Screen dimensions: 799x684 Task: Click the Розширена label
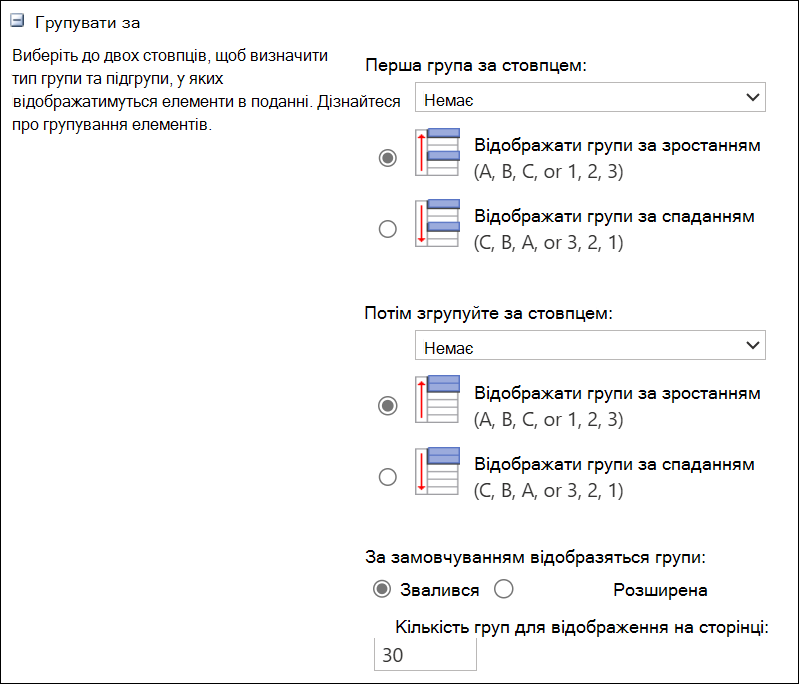[x=660, y=590]
